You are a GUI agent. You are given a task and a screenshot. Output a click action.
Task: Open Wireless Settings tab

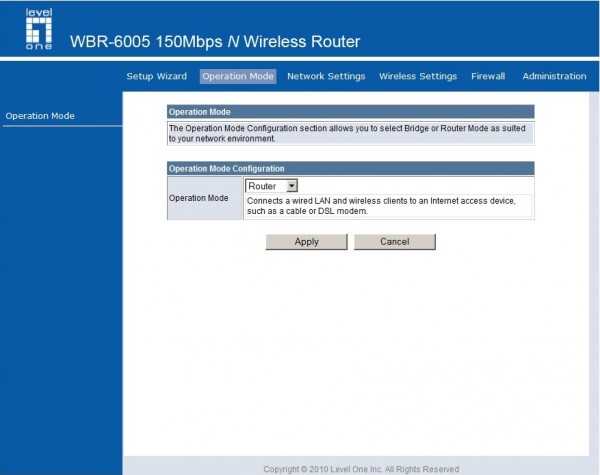point(418,76)
